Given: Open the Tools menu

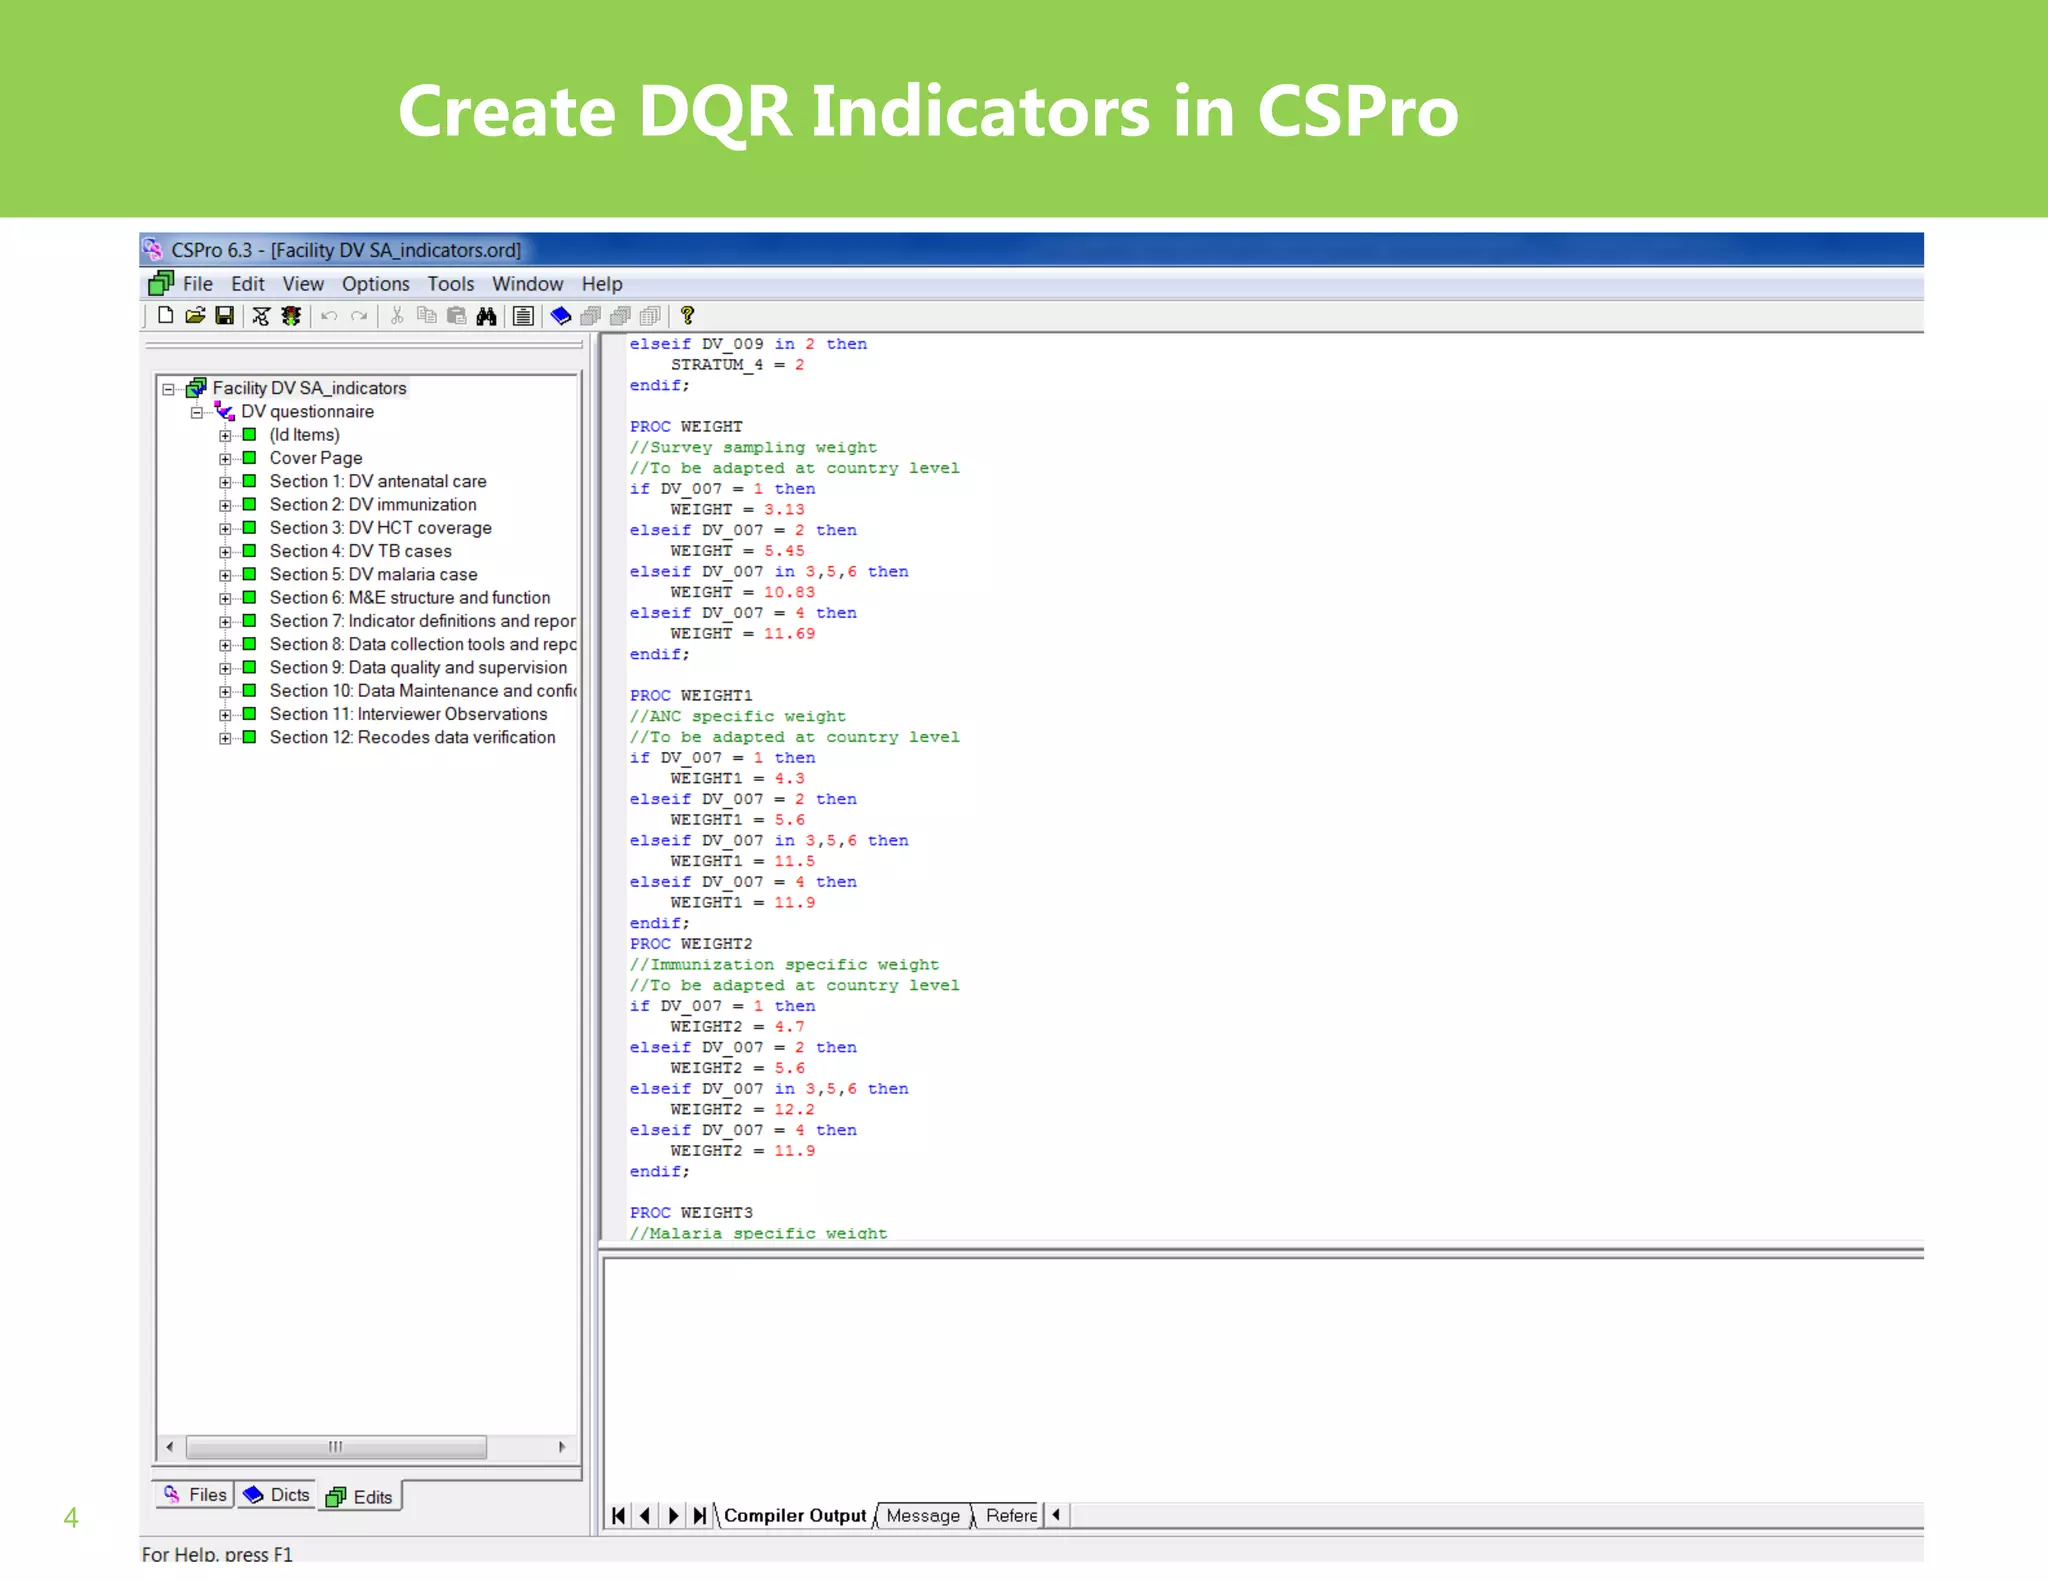Looking at the screenshot, I should 451,284.
